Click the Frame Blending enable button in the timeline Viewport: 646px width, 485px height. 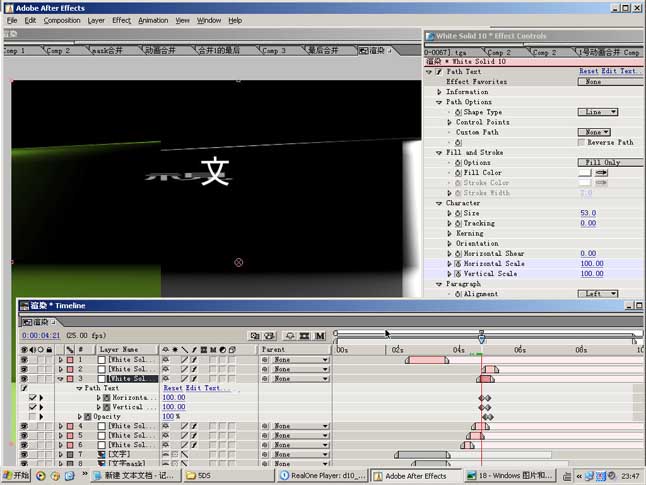tap(305, 336)
